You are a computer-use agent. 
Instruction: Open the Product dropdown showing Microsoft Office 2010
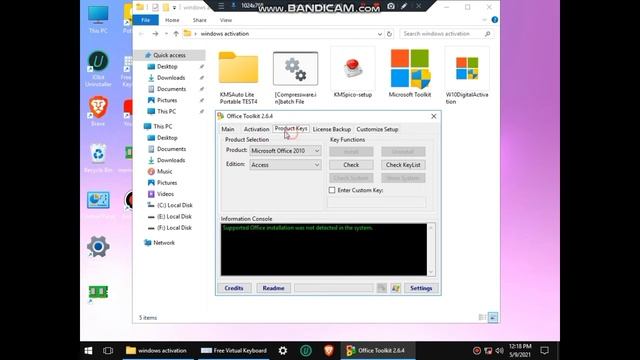[x=285, y=151]
